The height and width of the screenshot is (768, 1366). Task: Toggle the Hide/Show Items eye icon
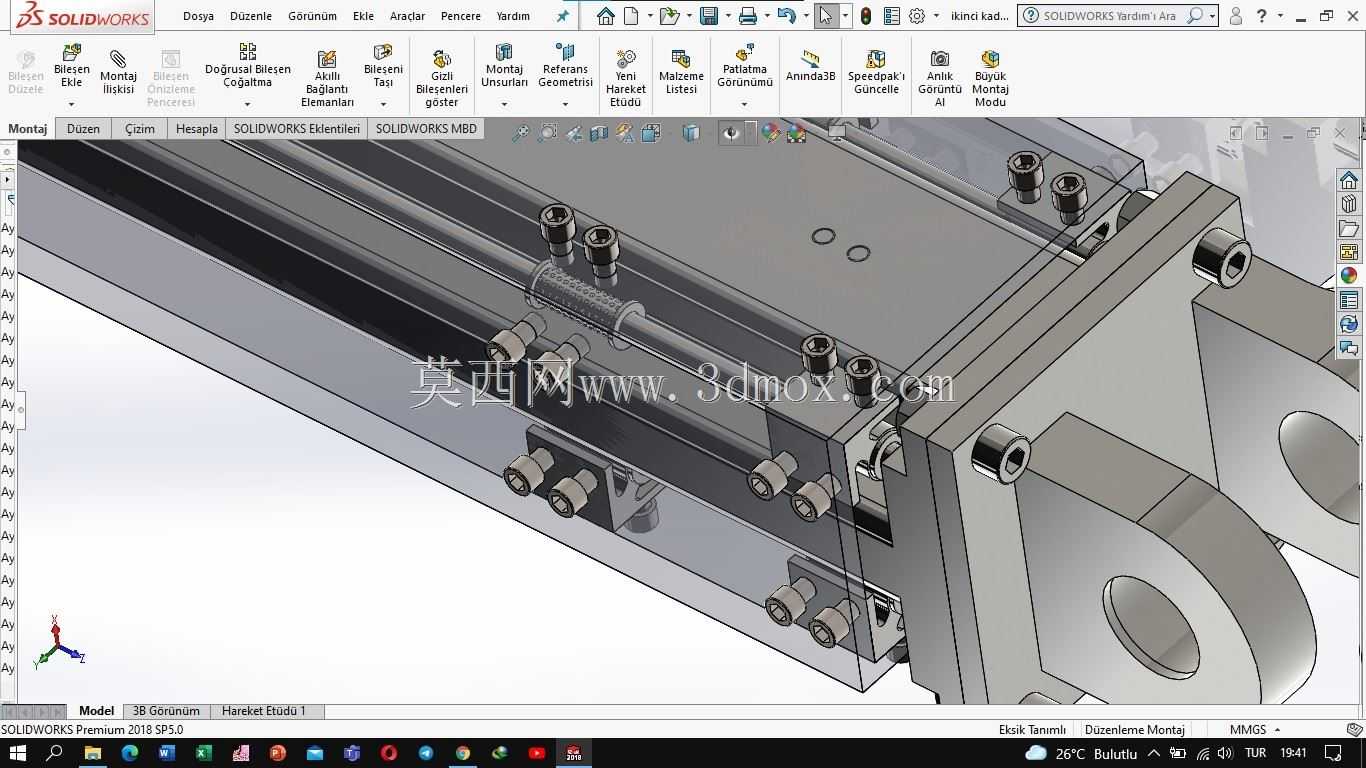pyautogui.click(x=732, y=133)
